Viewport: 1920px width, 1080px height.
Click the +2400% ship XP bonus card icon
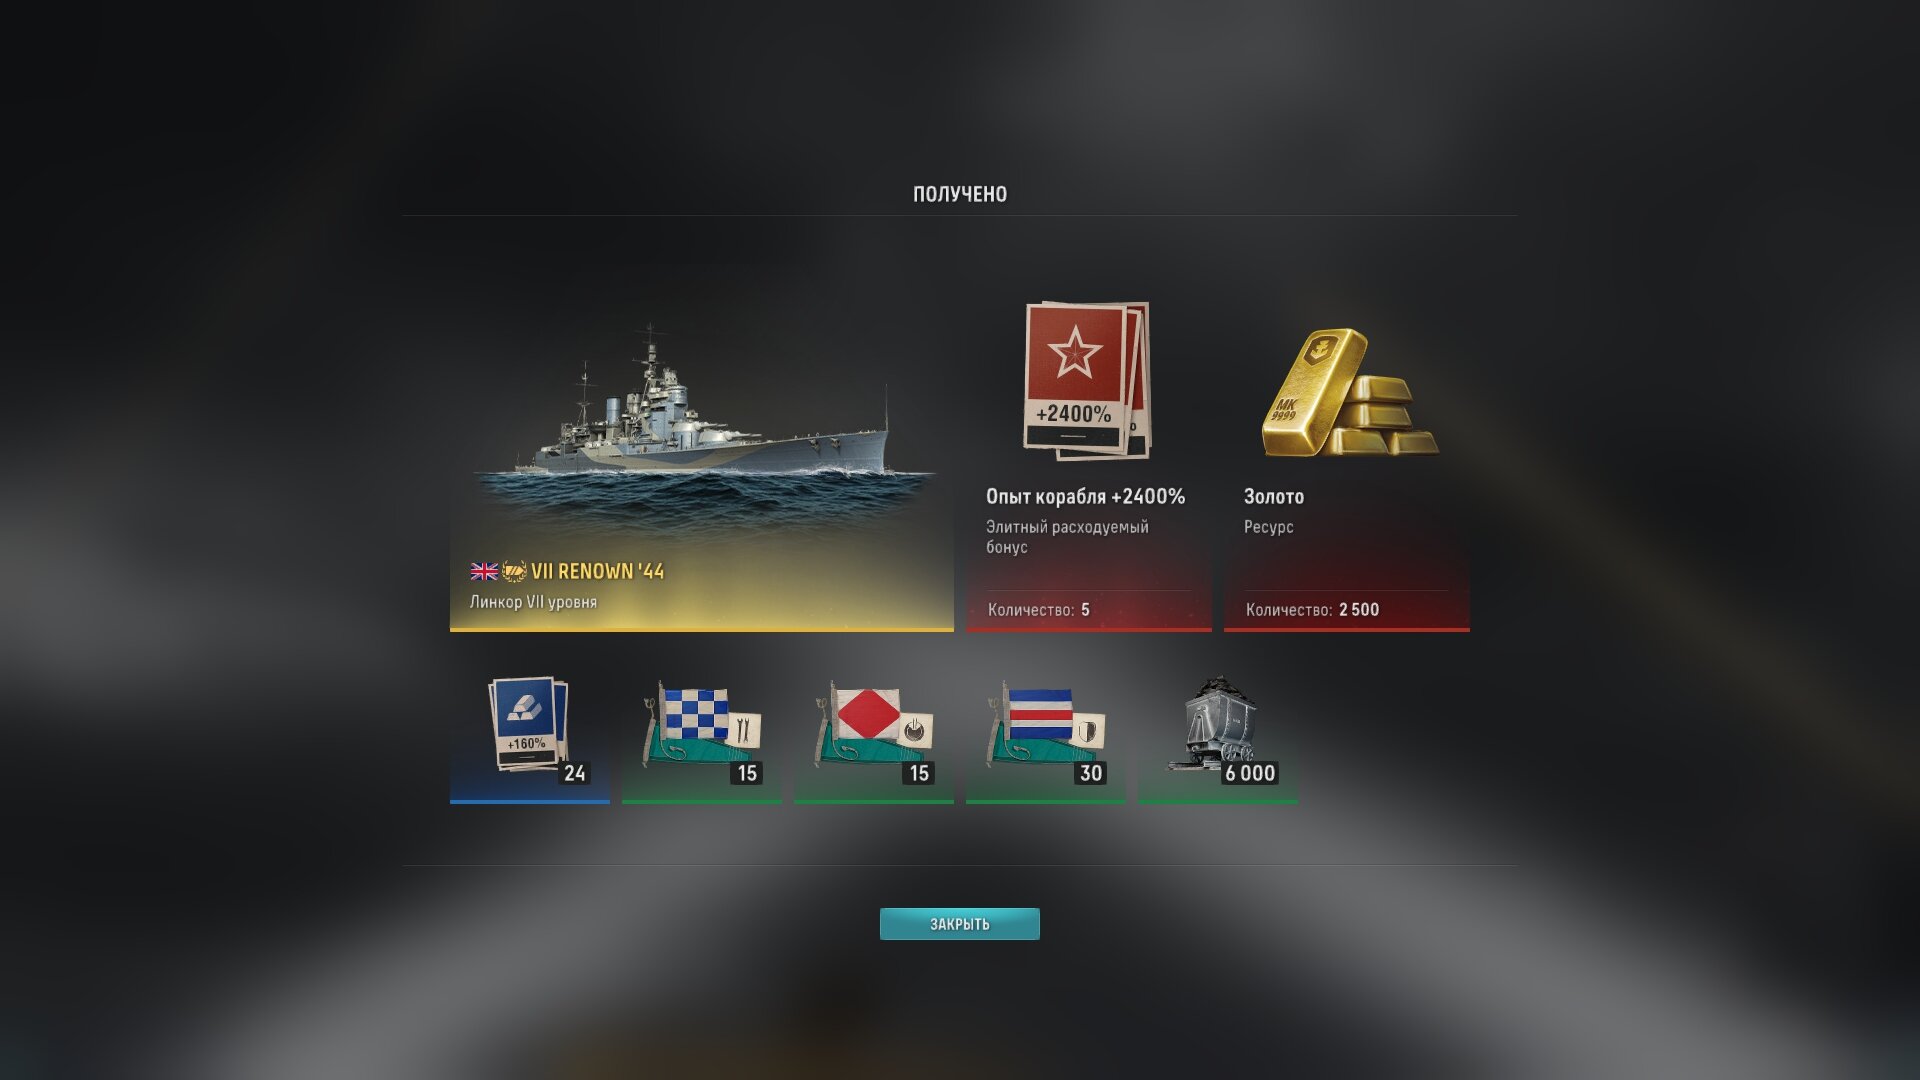click(1087, 380)
